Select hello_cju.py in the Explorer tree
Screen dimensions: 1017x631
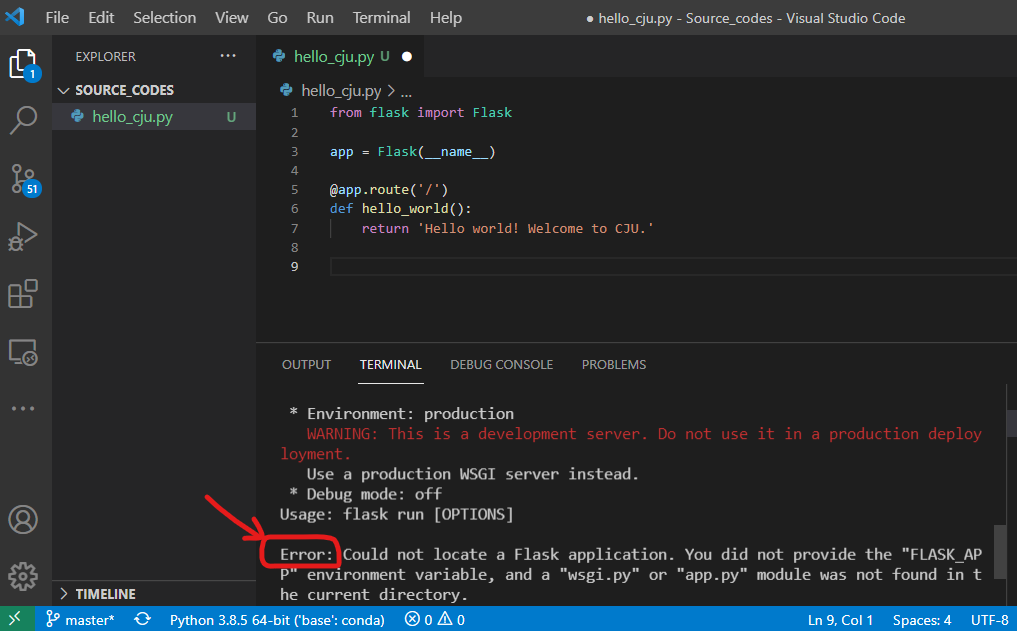(154, 117)
